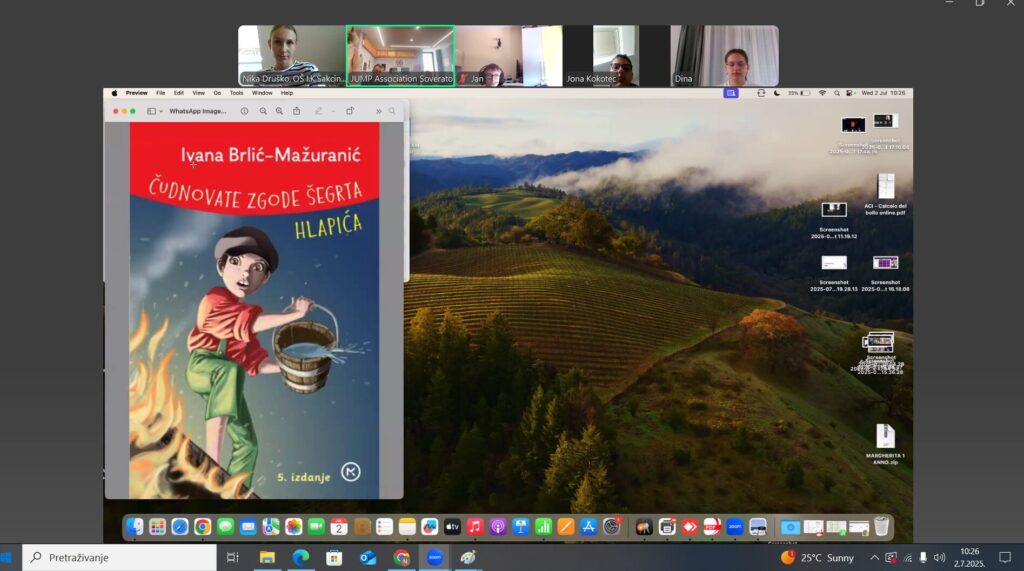Click the purple screen-sharing menu bar icon
This screenshot has width=1024, height=571.
731,93
